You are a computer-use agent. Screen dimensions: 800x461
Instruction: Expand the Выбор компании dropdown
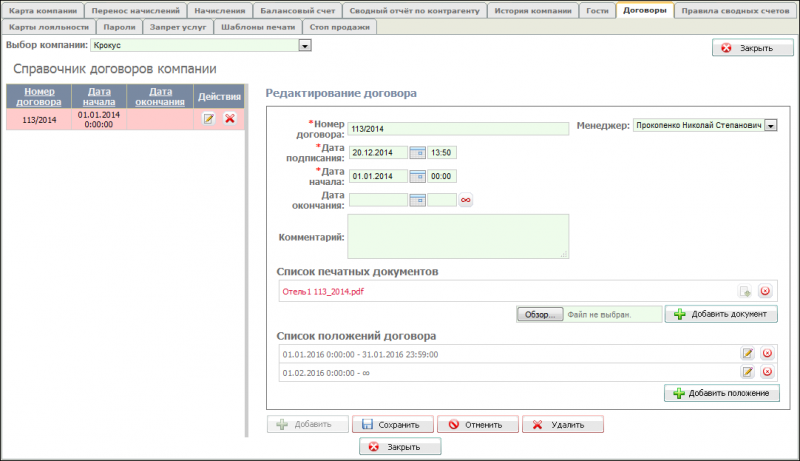(306, 46)
